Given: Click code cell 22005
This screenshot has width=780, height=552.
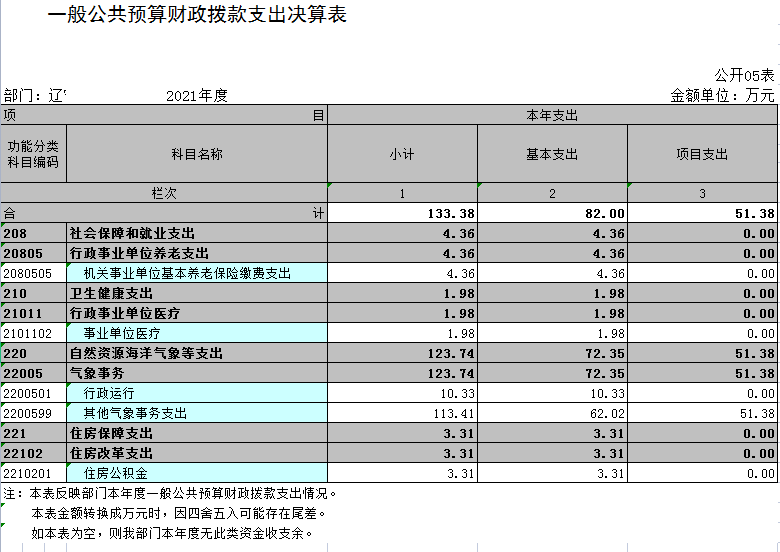Looking at the screenshot, I should tap(33, 373).
